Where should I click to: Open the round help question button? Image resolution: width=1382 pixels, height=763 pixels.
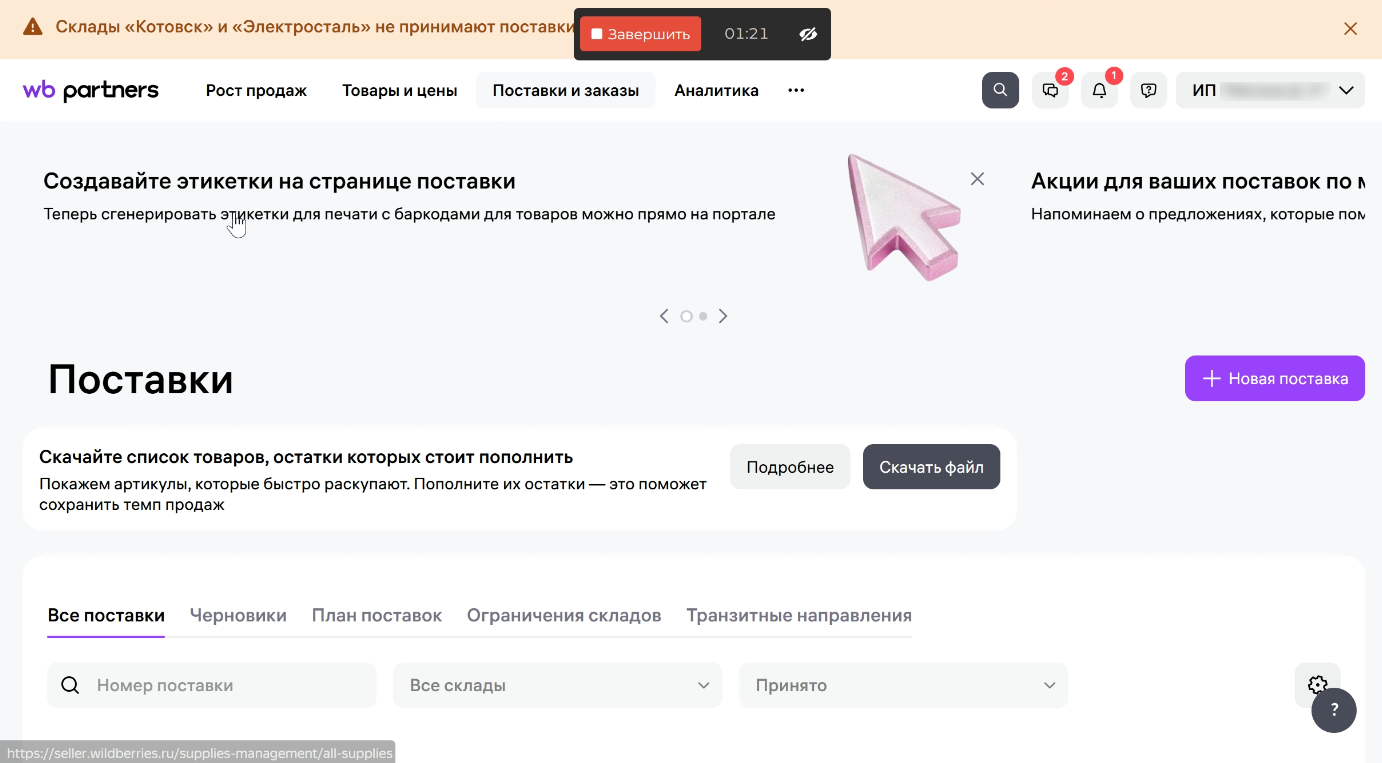(x=1334, y=710)
